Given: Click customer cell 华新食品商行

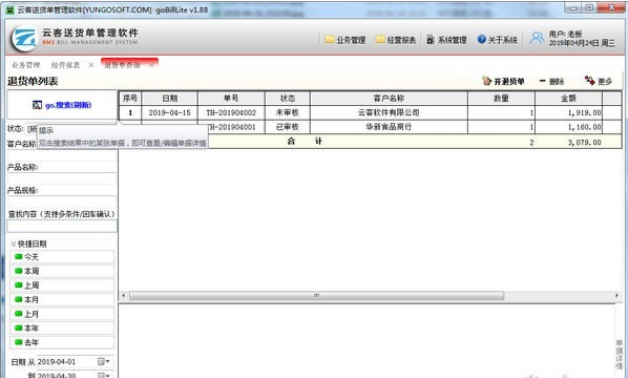Looking at the screenshot, I should 388,127.
